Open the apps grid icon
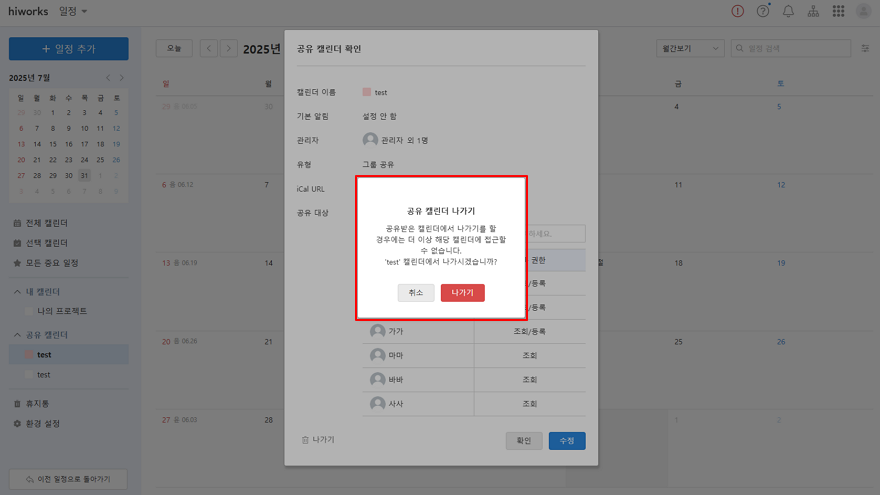880x495 pixels. click(838, 11)
